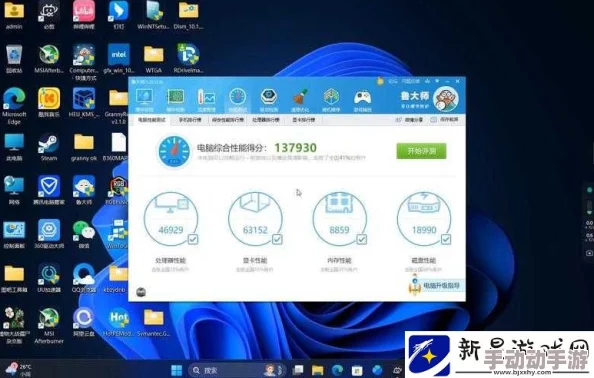Open the 360 Driver Master shortcut

(49, 234)
